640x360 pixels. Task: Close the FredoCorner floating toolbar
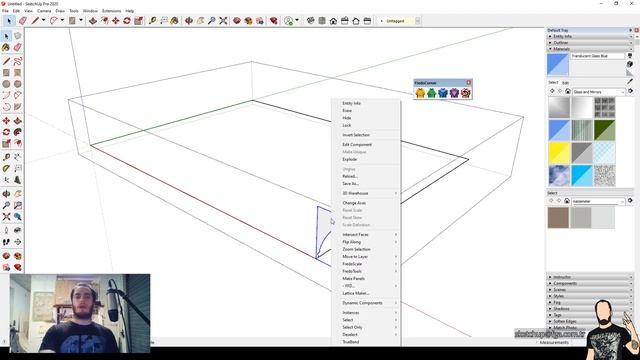(x=469, y=82)
